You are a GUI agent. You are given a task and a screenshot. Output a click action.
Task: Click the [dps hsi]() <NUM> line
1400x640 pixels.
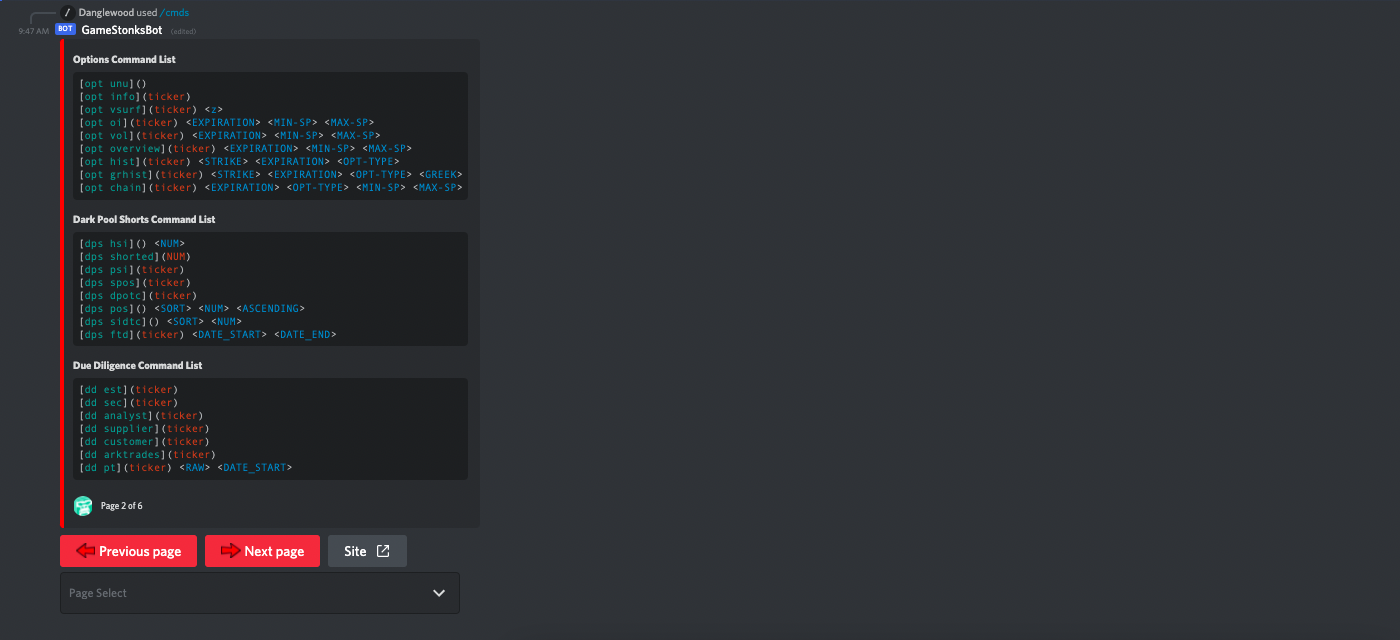(x=132, y=244)
